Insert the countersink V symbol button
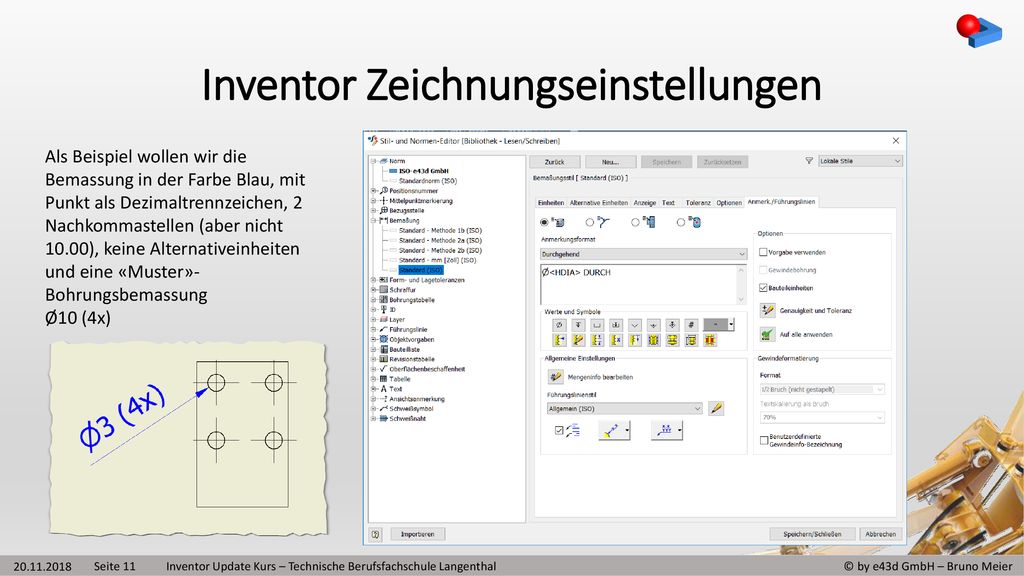 635,325
